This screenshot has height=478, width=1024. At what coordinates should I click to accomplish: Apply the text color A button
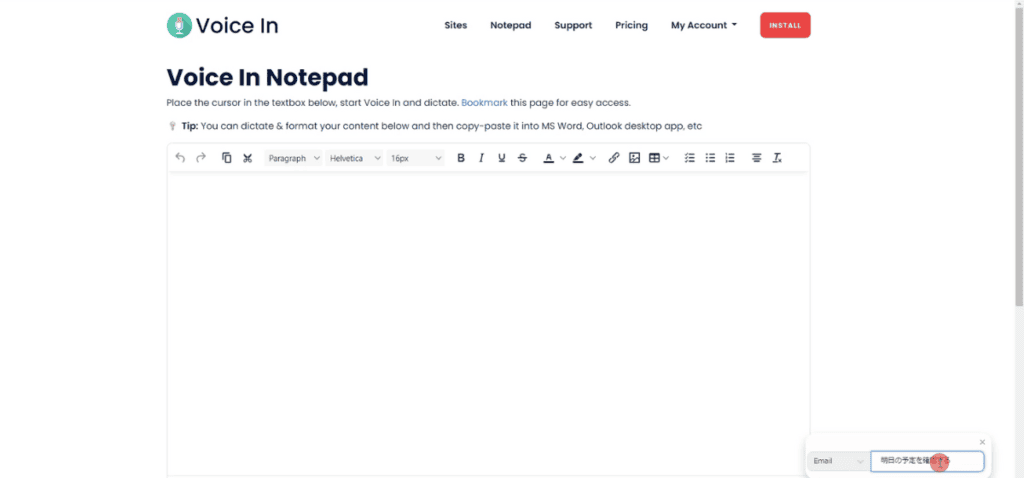pos(549,157)
